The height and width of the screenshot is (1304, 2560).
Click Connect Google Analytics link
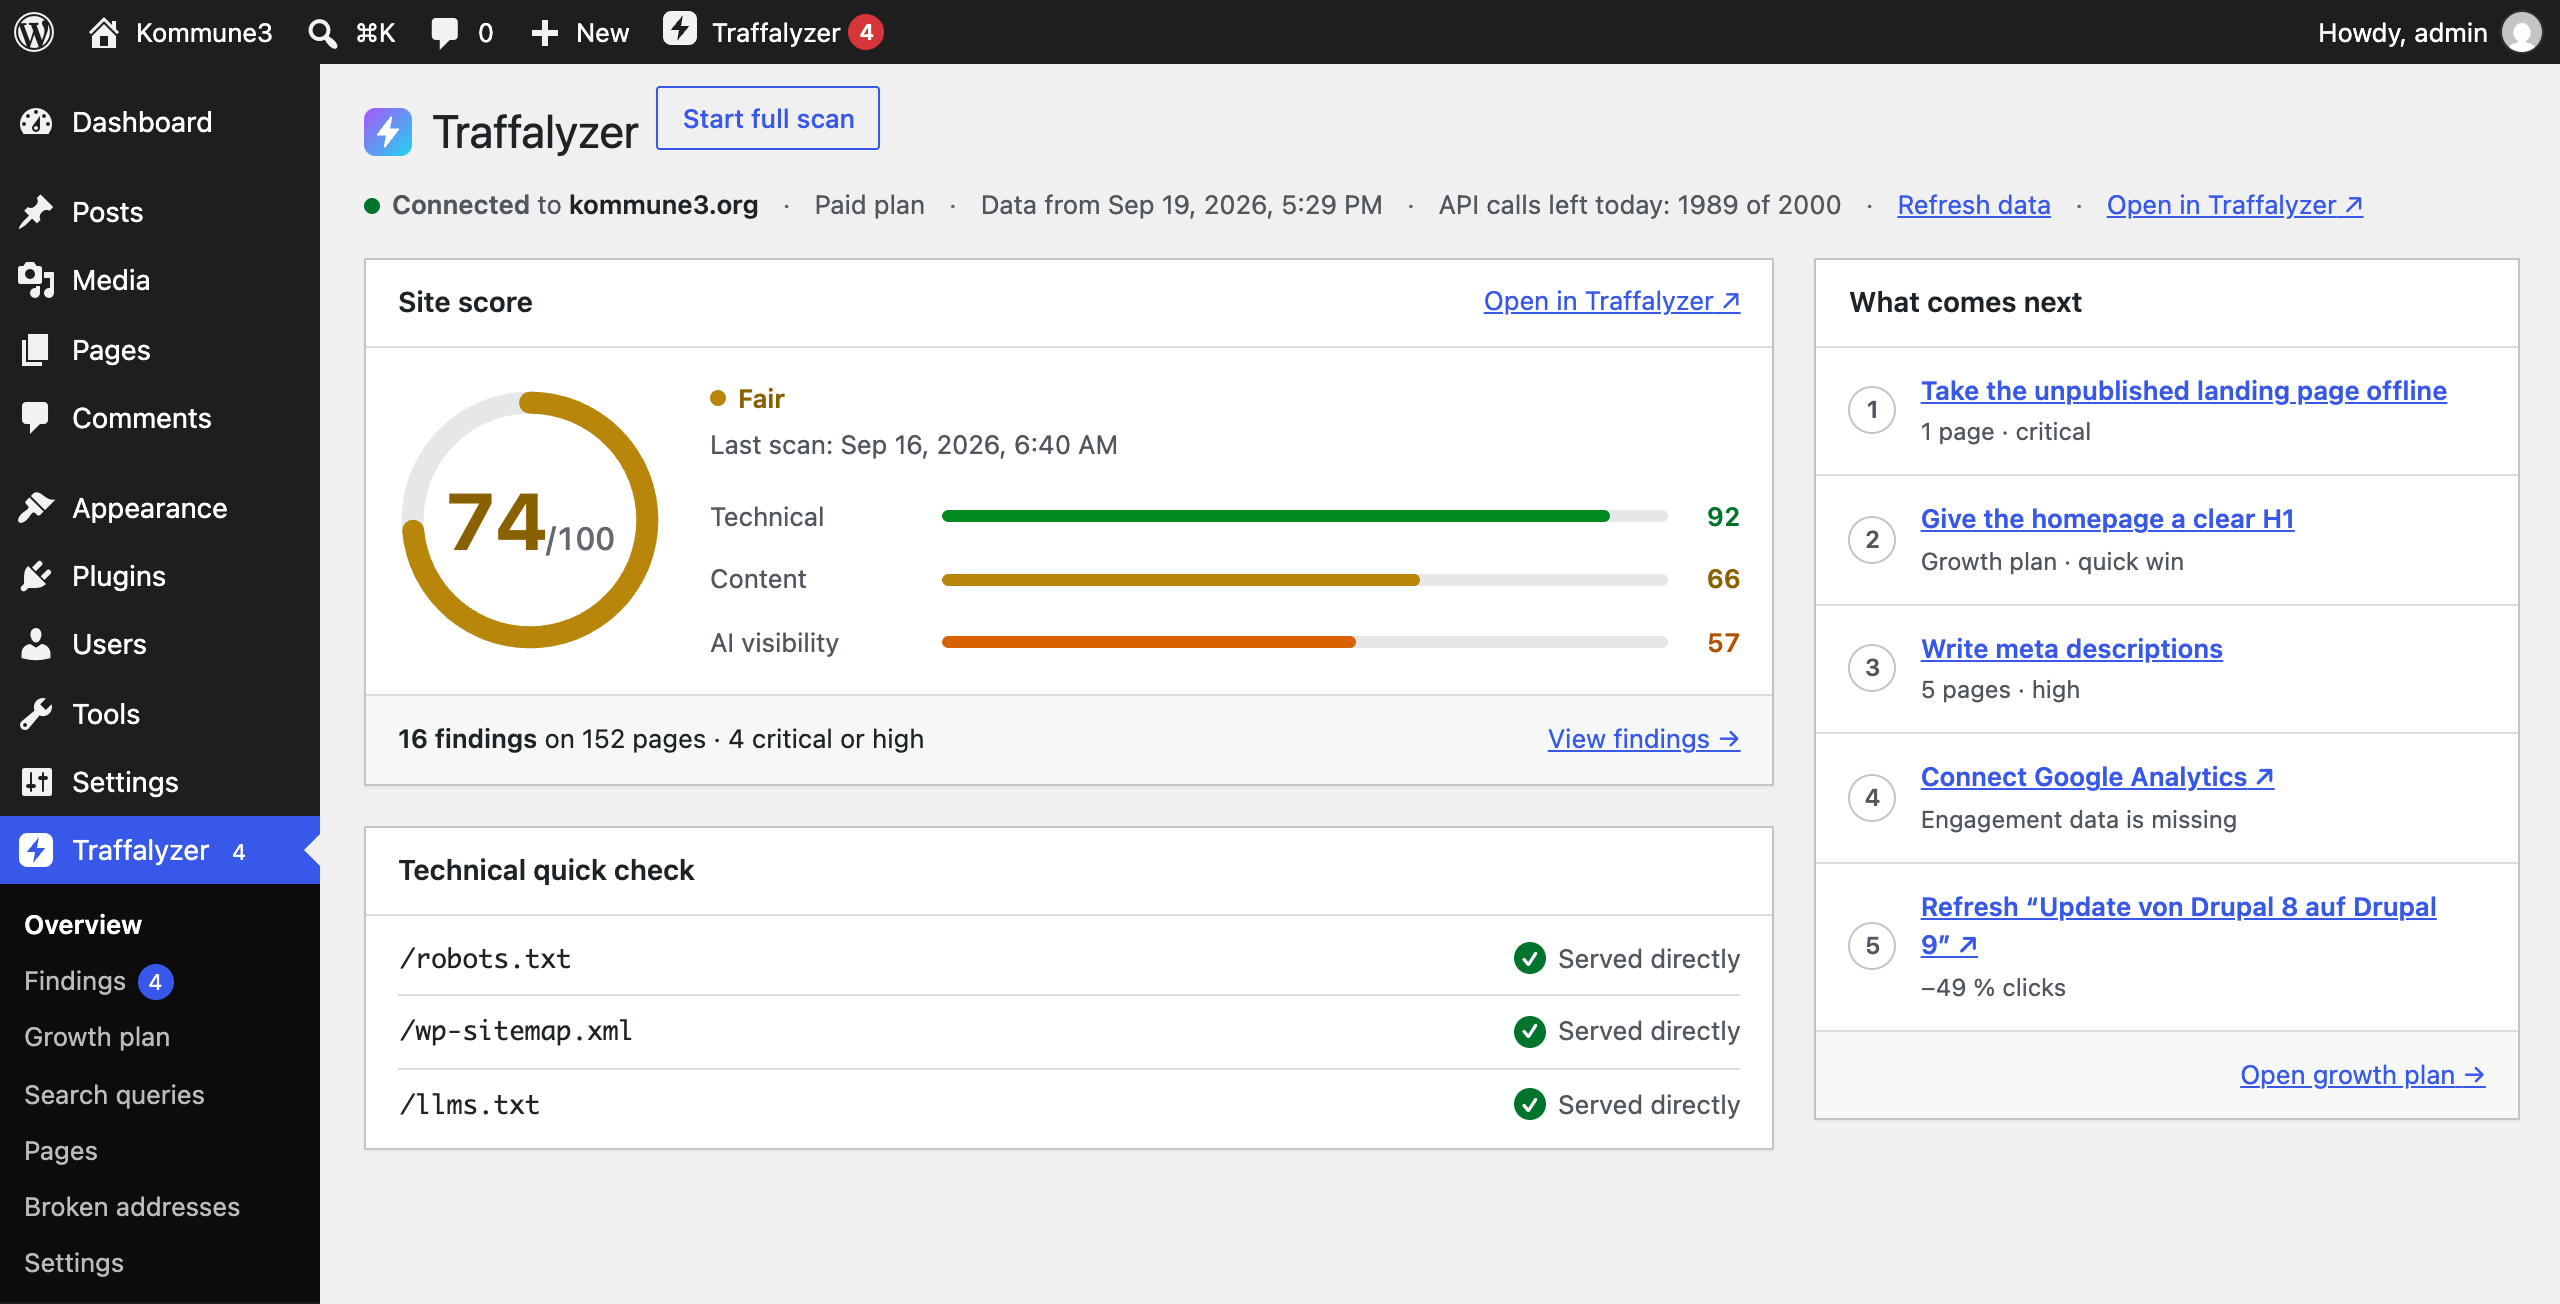coord(2097,777)
